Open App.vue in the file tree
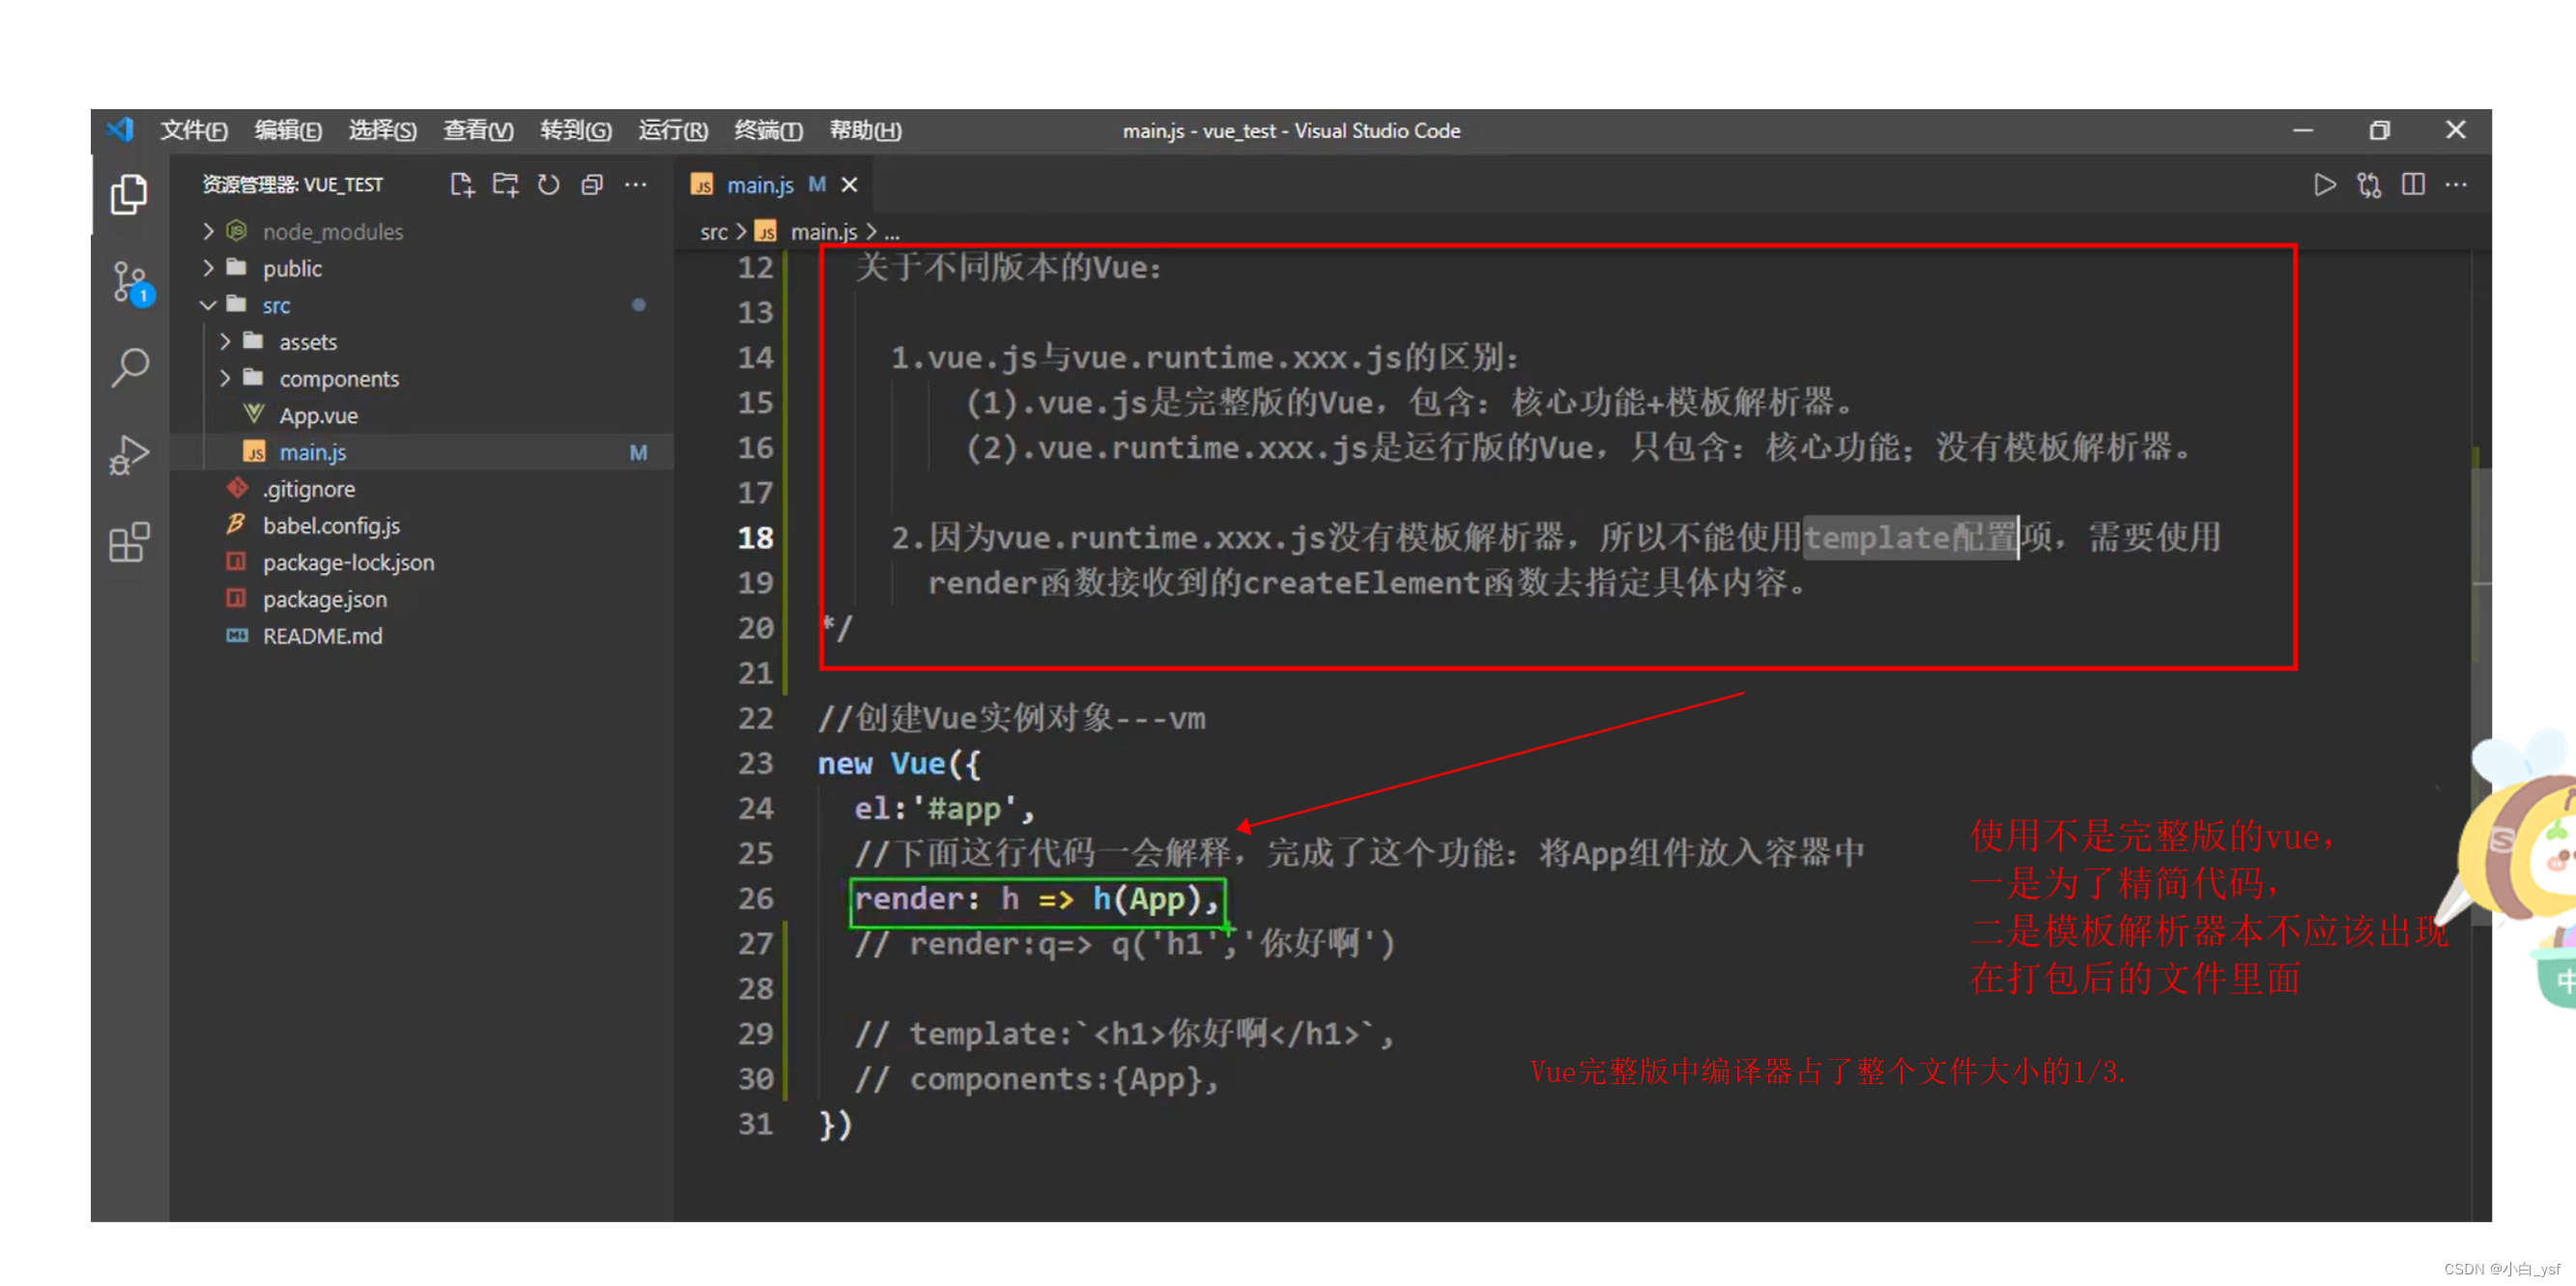2576x1286 pixels. 318,415
